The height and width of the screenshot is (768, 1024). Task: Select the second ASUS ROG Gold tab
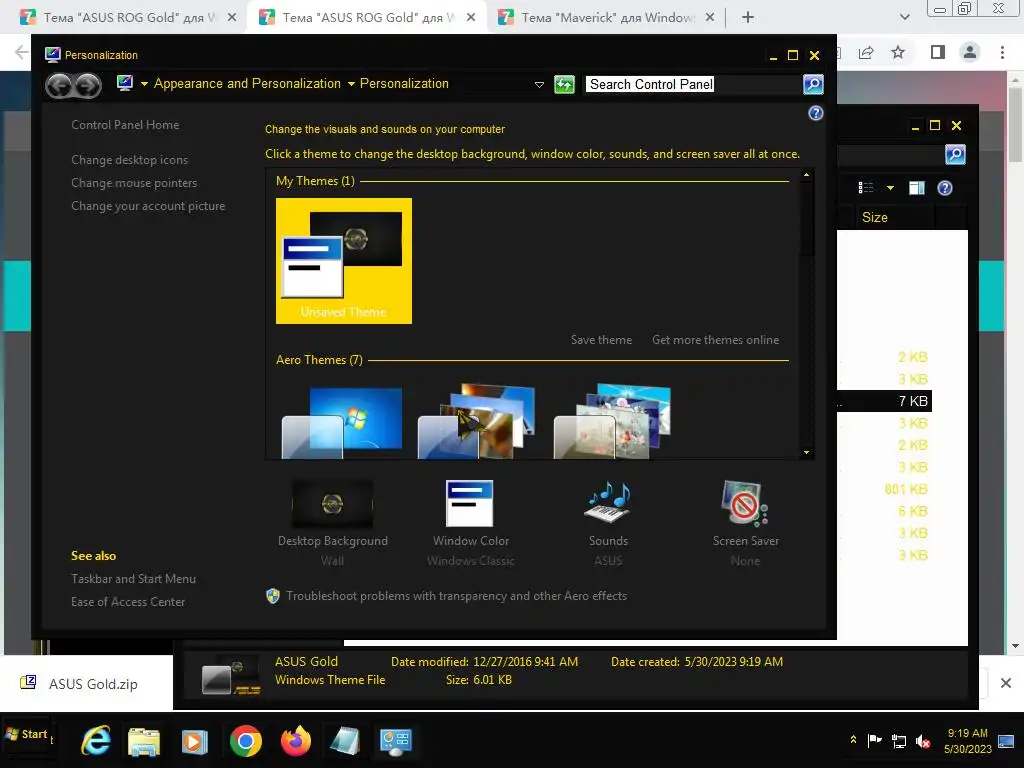(366, 18)
